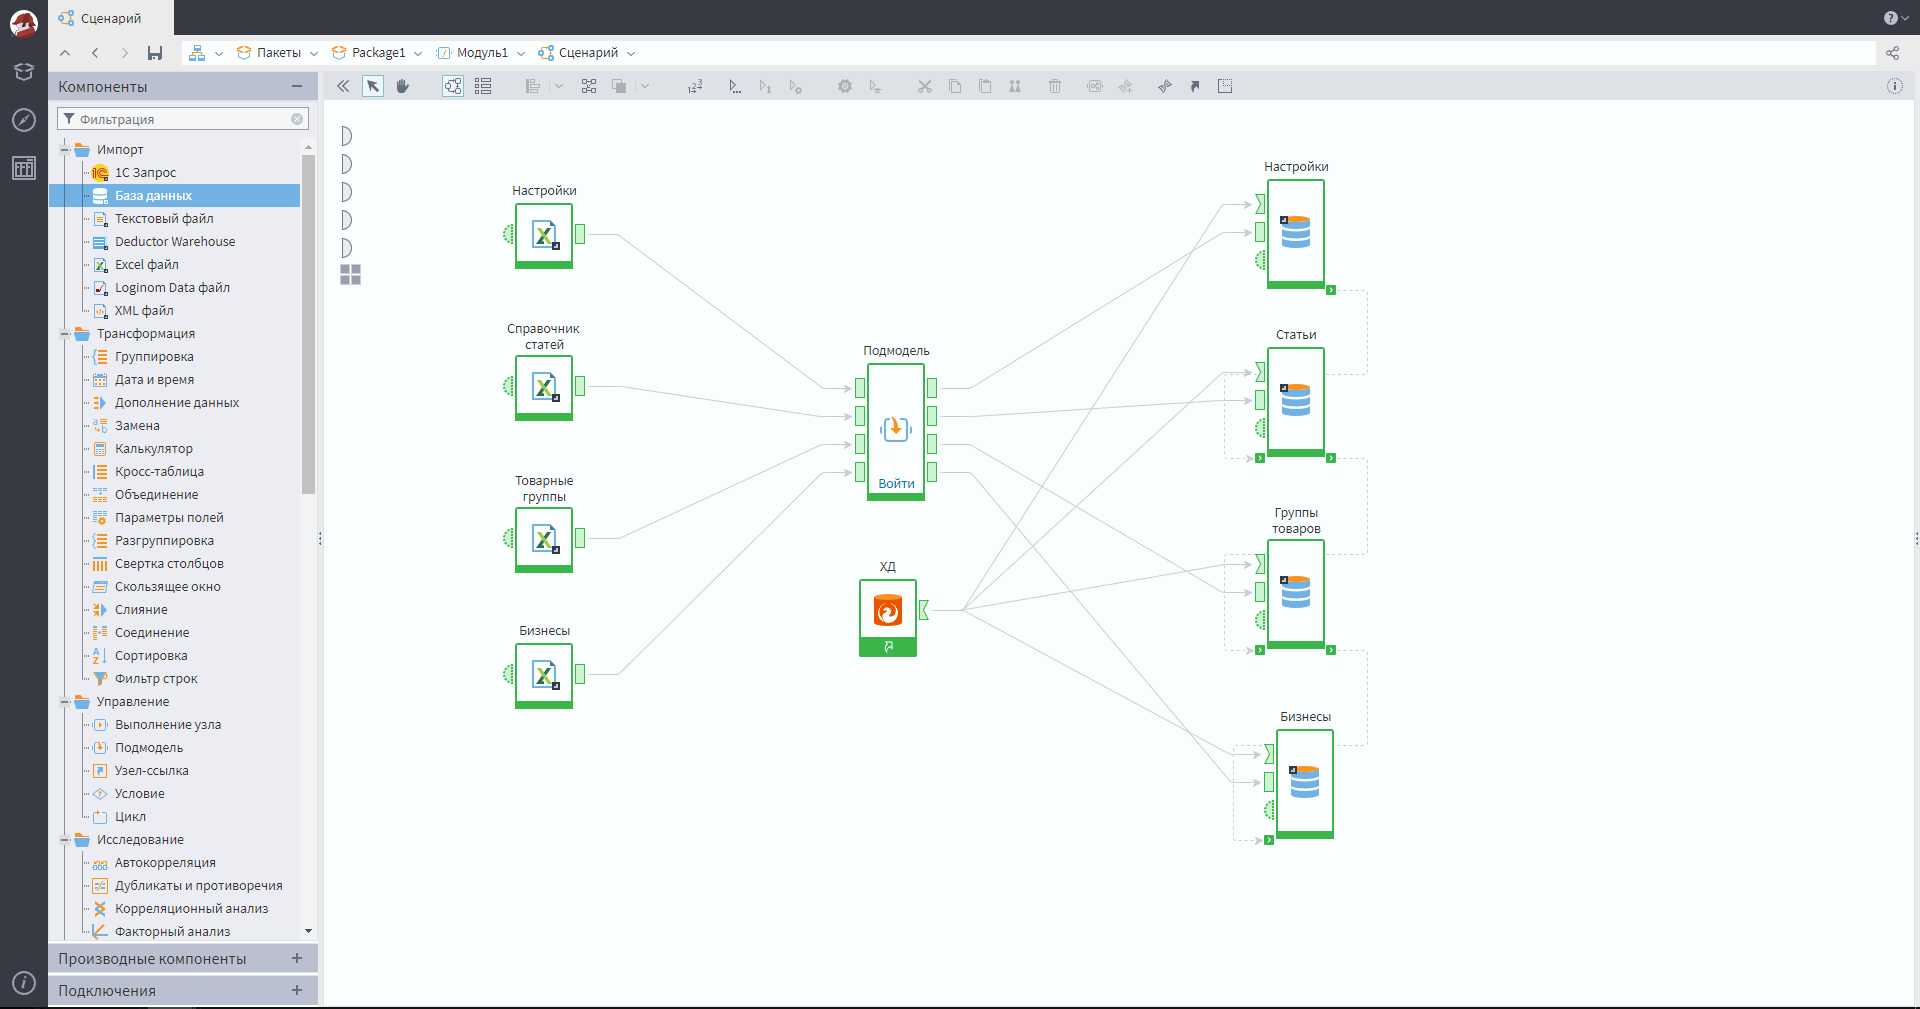
Task: Select the Справочник статей Excel node
Action: point(544,388)
